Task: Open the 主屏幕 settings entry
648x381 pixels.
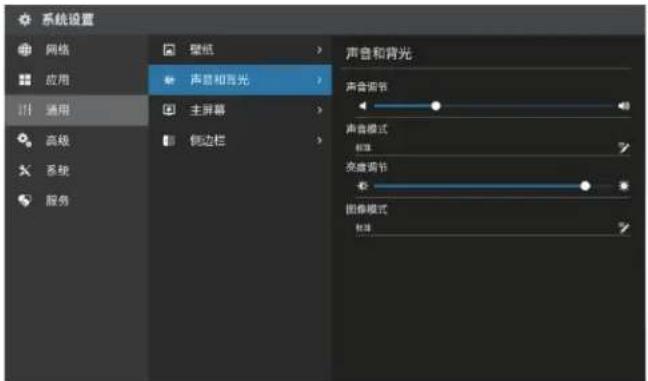Action: click(240, 110)
